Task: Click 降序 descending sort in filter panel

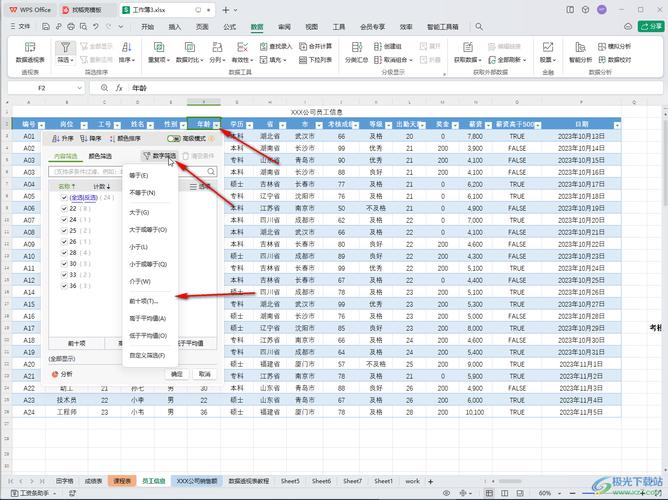Action: 91,138
